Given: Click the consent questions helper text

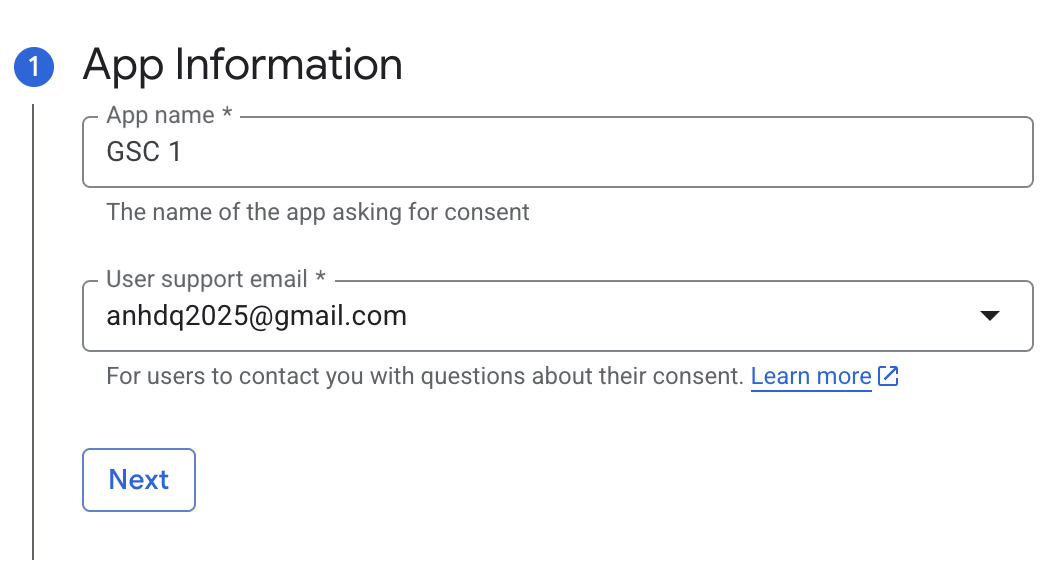Looking at the screenshot, I should 425,376.
